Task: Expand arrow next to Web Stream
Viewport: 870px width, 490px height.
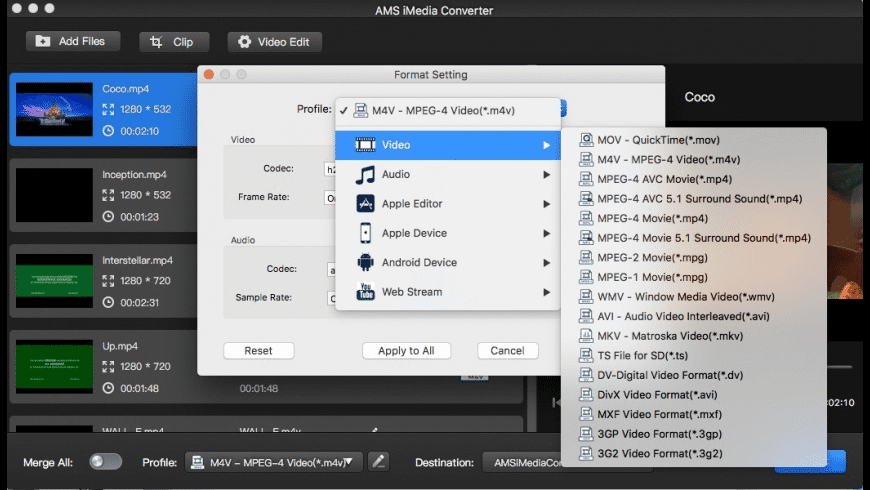Action: [x=547, y=292]
